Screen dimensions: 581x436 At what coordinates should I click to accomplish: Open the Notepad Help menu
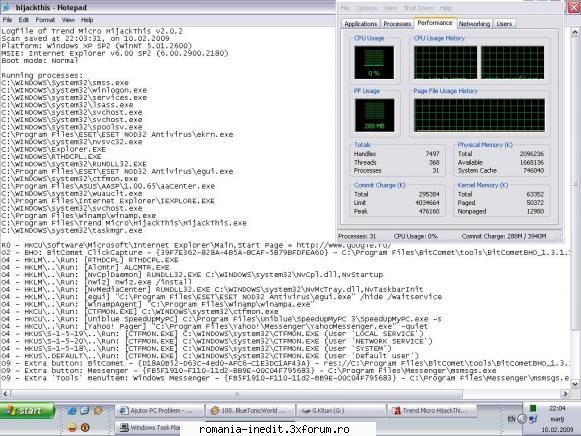[87, 20]
